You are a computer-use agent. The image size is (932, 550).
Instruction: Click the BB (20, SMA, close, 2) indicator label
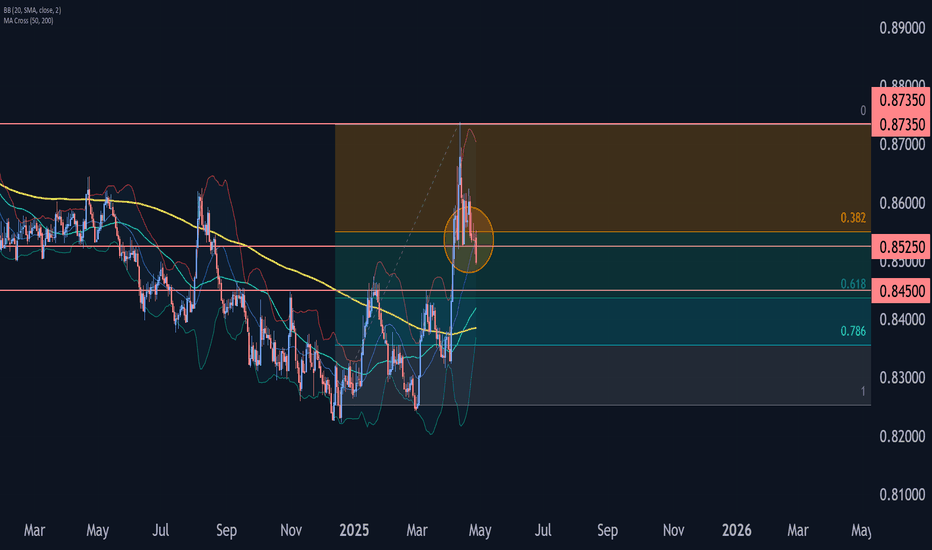32,11
